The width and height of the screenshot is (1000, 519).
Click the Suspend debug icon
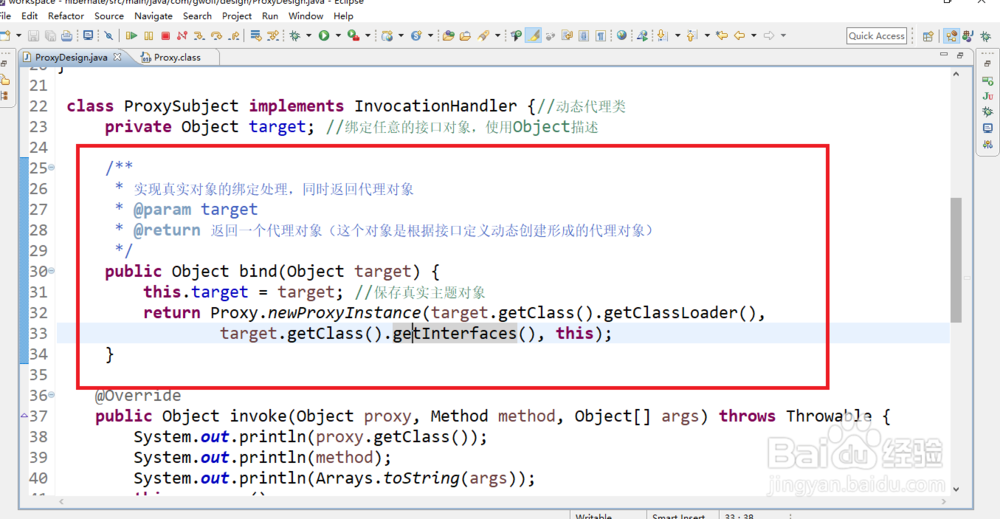click(x=148, y=36)
